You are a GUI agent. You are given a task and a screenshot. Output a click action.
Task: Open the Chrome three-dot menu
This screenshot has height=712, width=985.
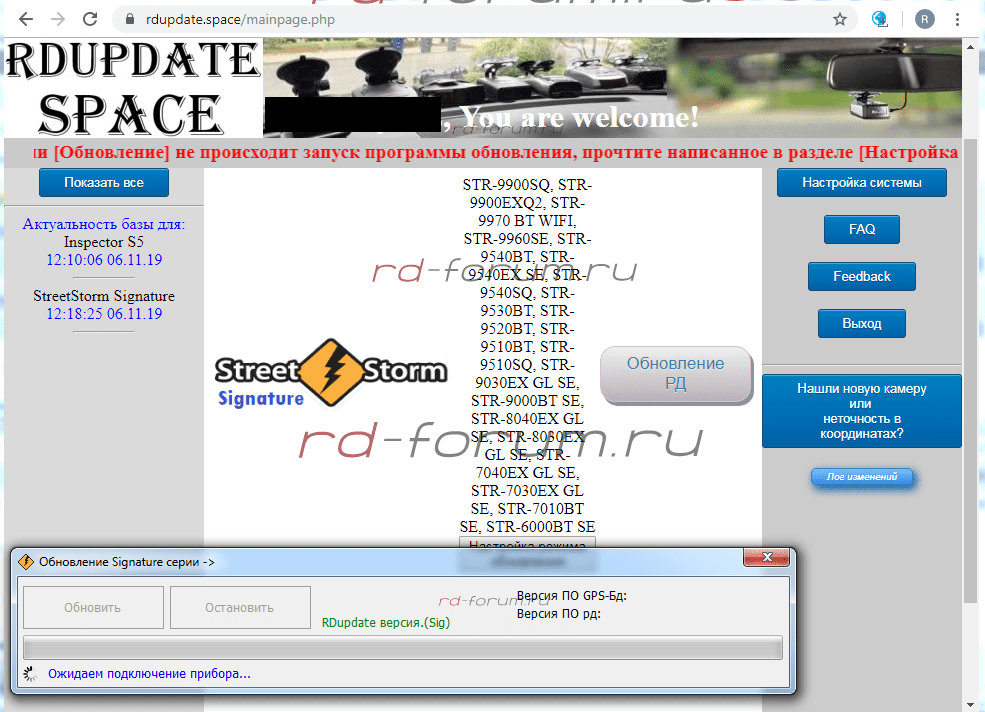tap(957, 19)
